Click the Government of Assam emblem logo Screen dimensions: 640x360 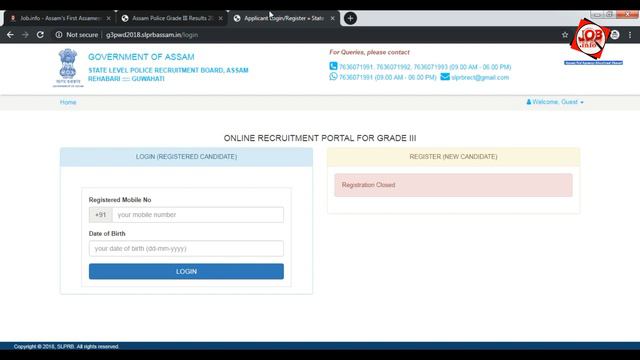pos(68,68)
